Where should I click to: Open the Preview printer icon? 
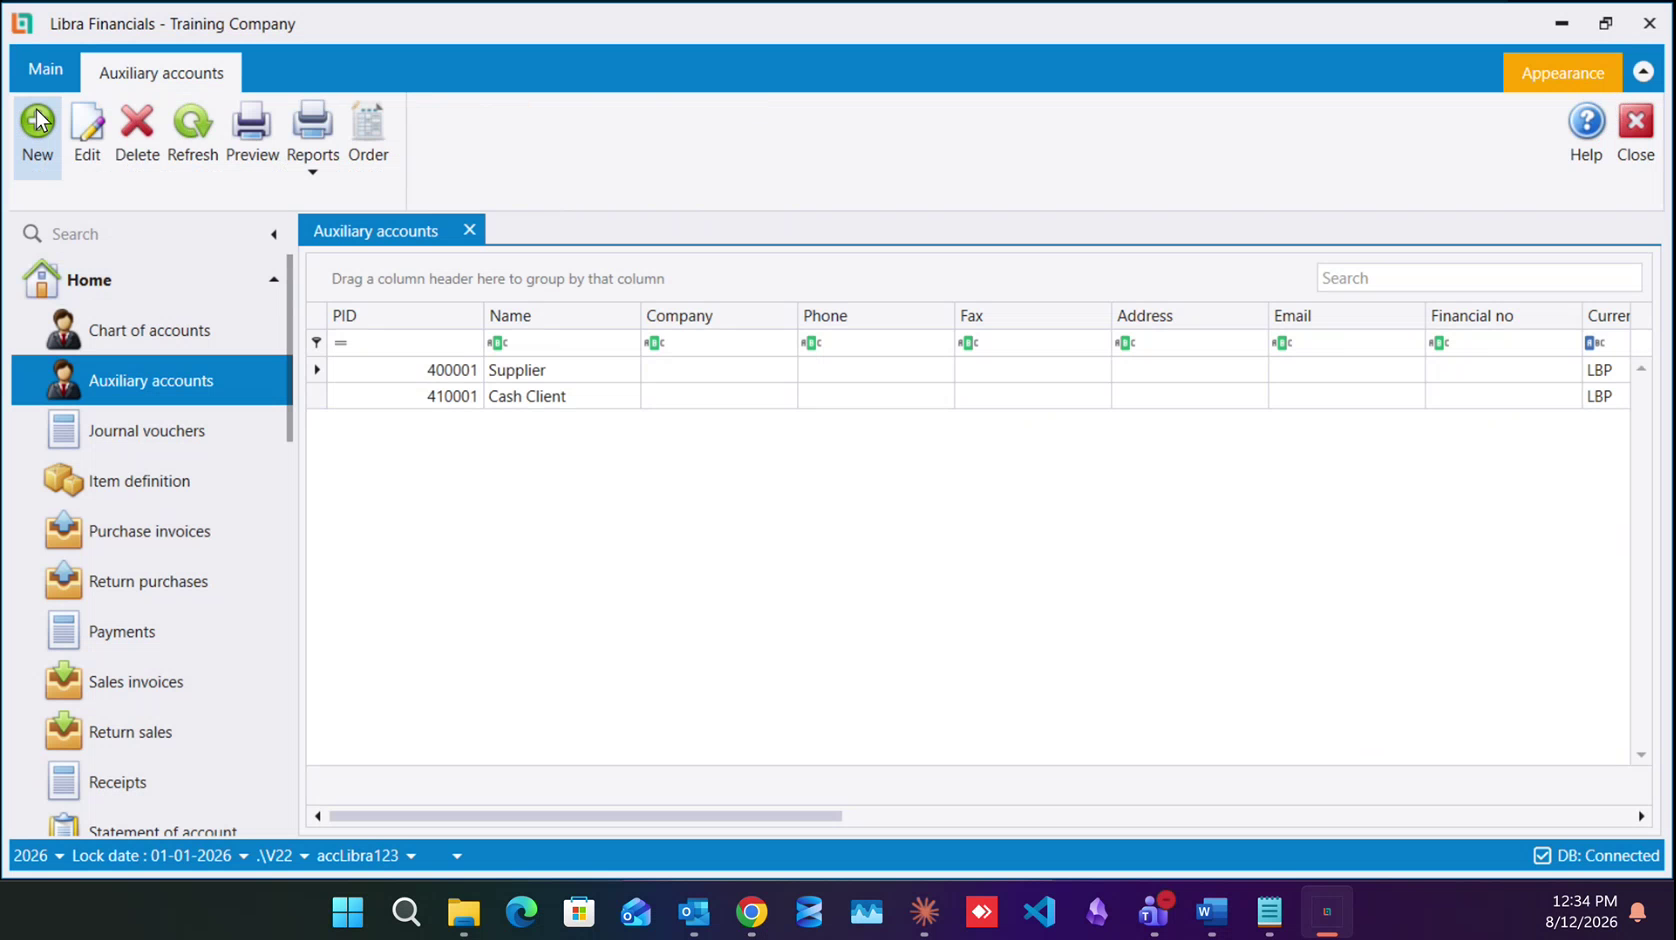coord(252,122)
